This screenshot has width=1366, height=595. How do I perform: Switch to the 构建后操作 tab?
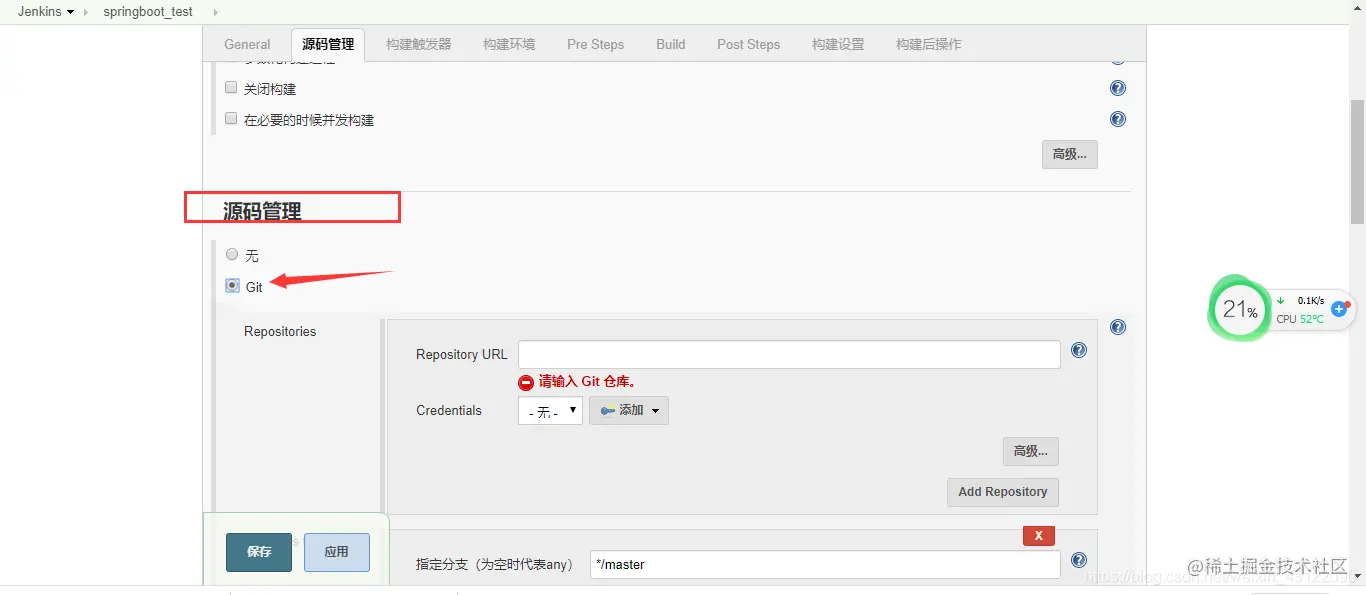[x=929, y=44]
